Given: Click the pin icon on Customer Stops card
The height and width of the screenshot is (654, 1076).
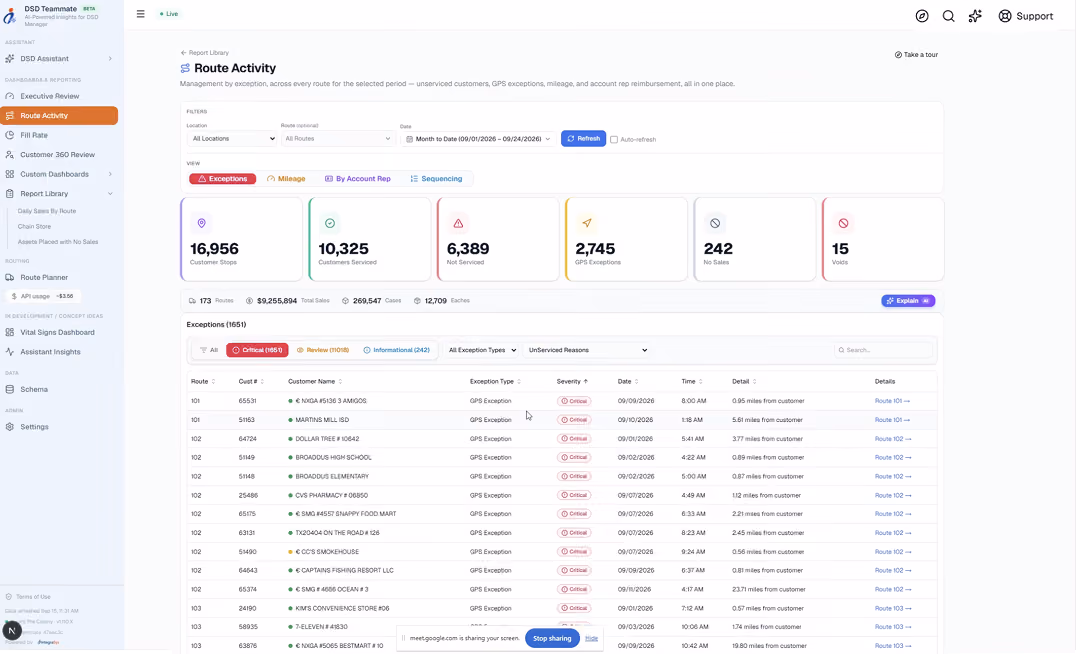Looking at the screenshot, I should pyautogui.click(x=201, y=223).
